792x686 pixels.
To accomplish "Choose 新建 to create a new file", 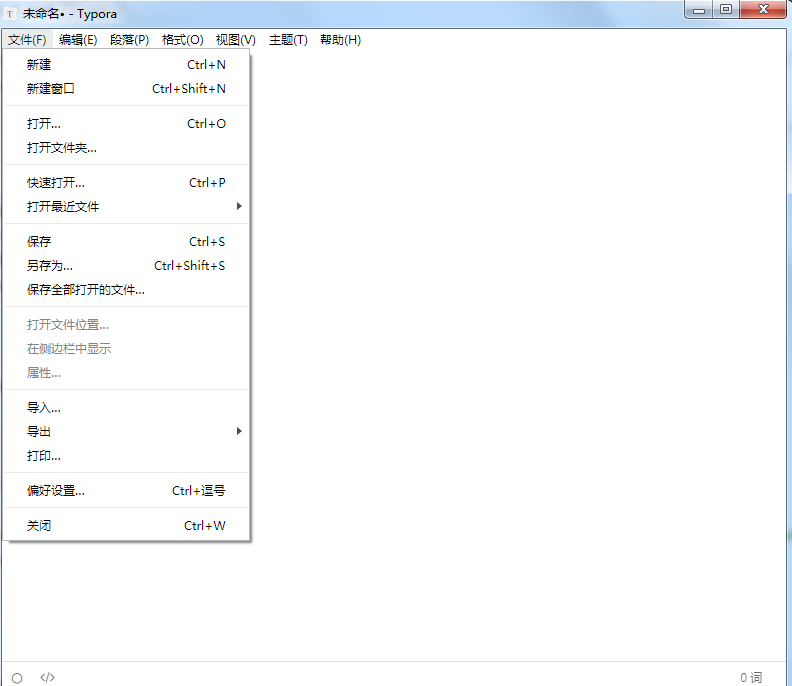I will pyautogui.click(x=126, y=65).
